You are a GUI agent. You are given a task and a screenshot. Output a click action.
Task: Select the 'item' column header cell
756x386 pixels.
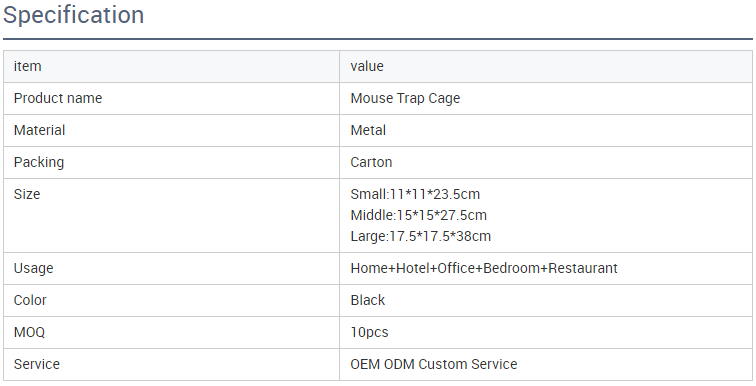(x=171, y=66)
